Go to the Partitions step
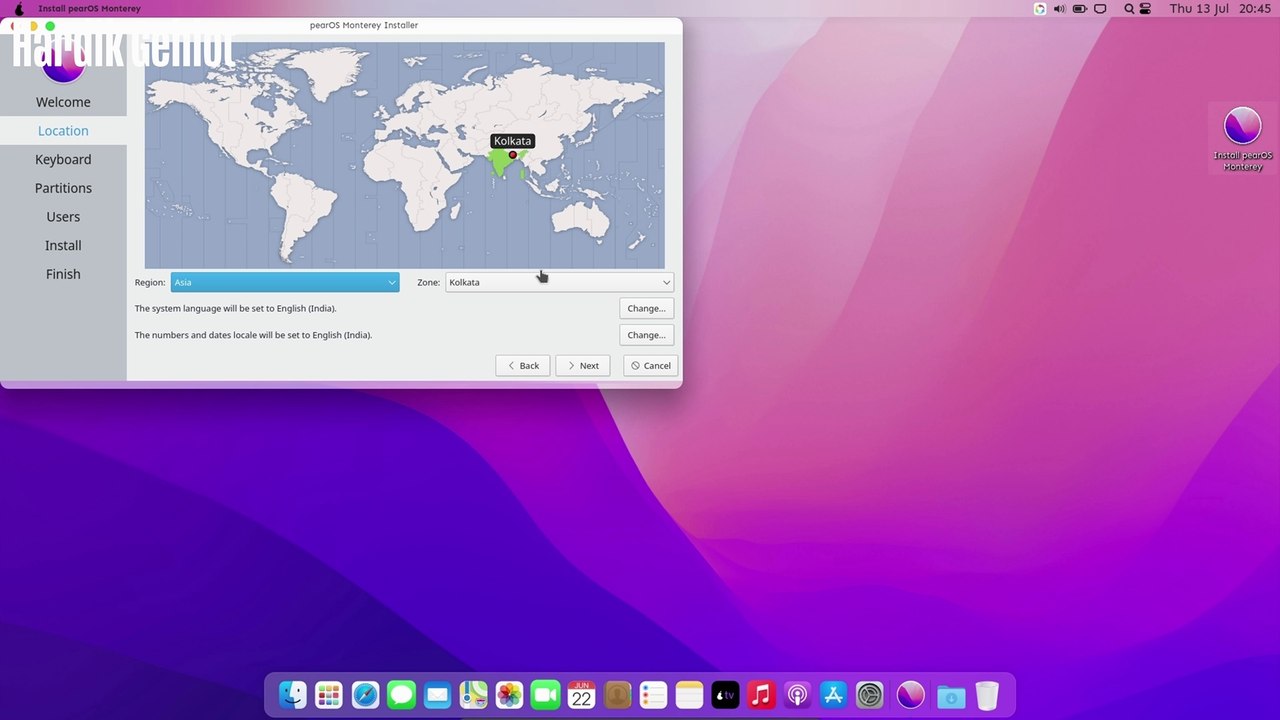The image size is (1280, 720). click(x=63, y=188)
